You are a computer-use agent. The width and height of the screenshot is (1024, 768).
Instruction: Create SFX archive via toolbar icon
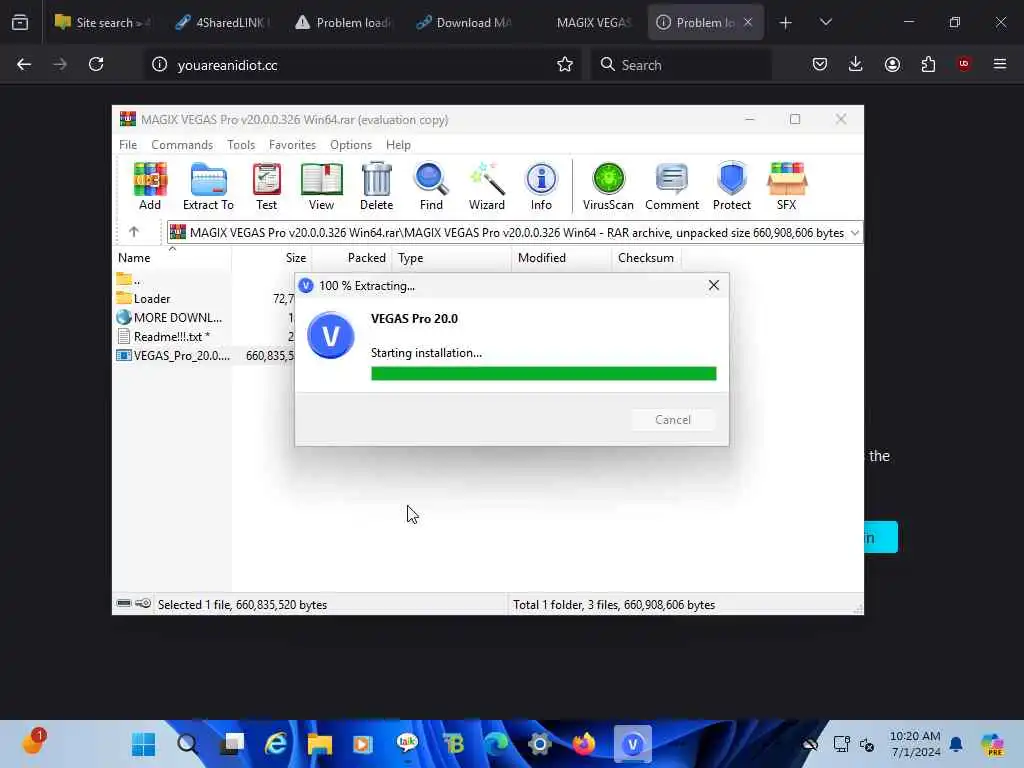tap(786, 186)
